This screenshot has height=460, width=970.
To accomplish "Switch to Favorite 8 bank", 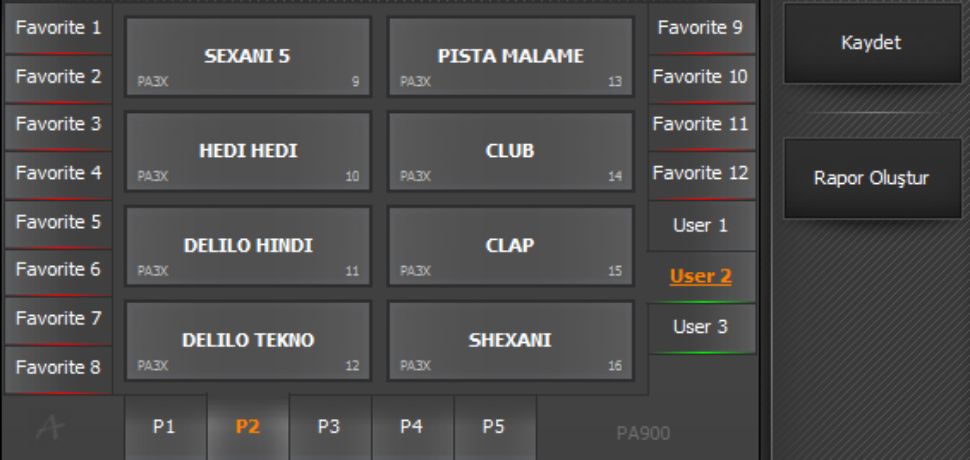I will point(55,368).
